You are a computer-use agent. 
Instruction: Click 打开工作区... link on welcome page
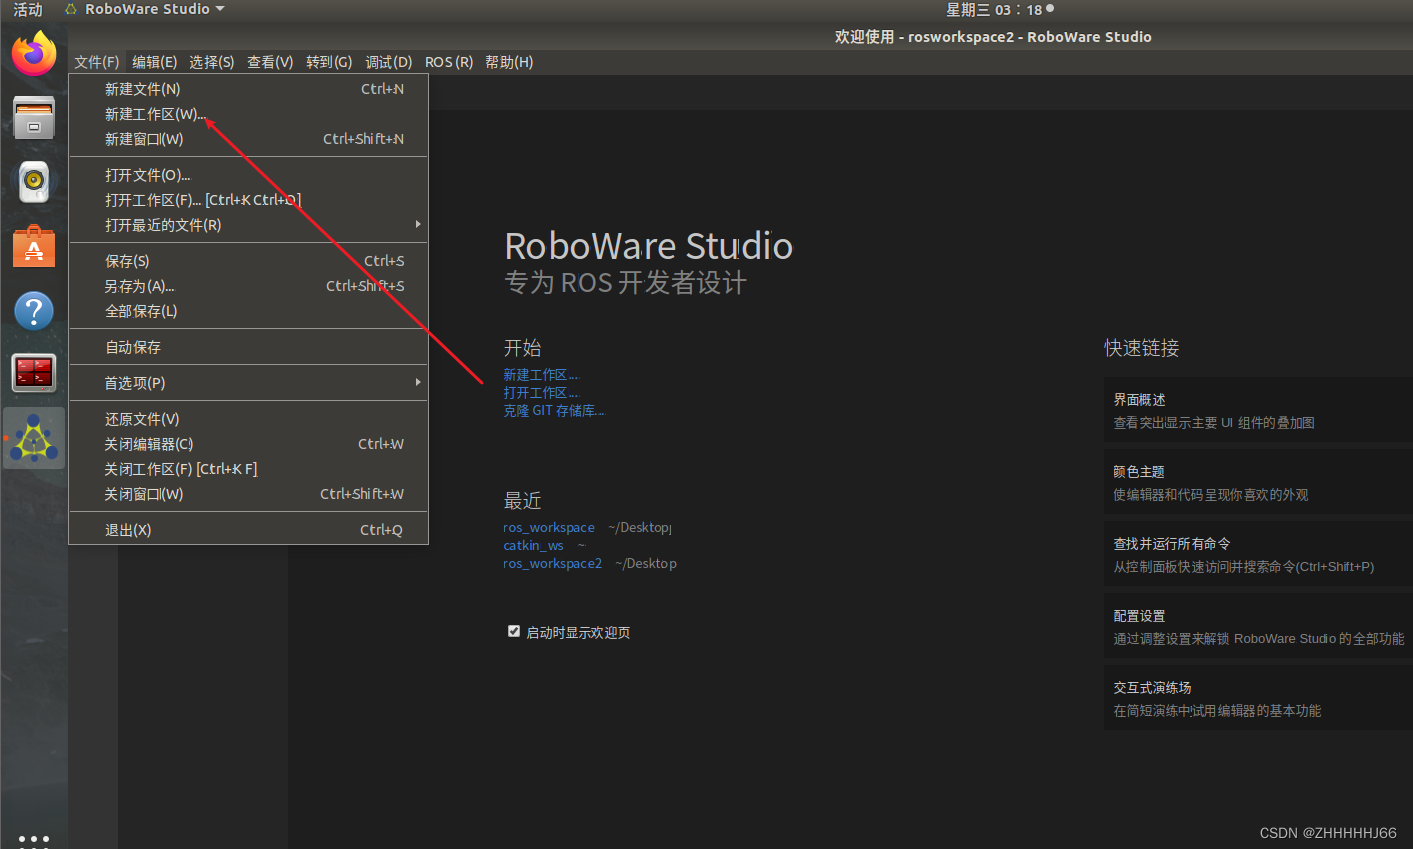click(x=541, y=393)
